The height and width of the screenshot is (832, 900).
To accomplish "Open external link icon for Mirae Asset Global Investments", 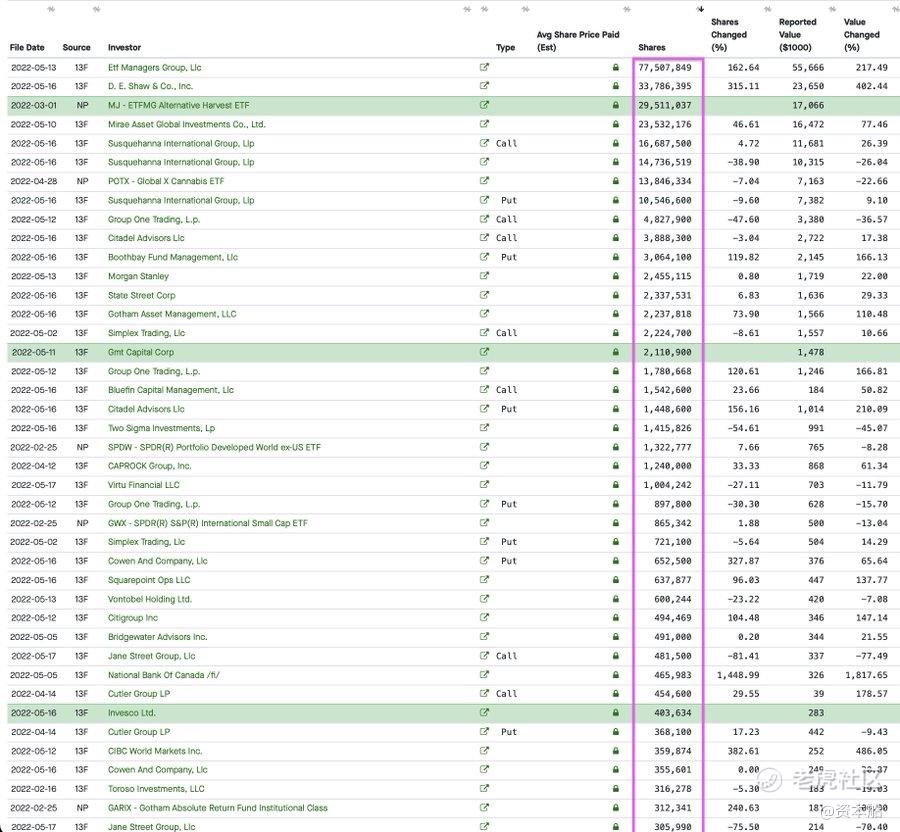I will pos(484,124).
